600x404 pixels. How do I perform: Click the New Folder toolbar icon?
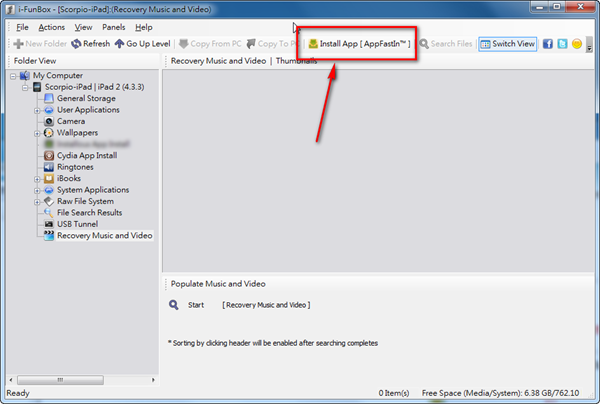(x=18, y=44)
